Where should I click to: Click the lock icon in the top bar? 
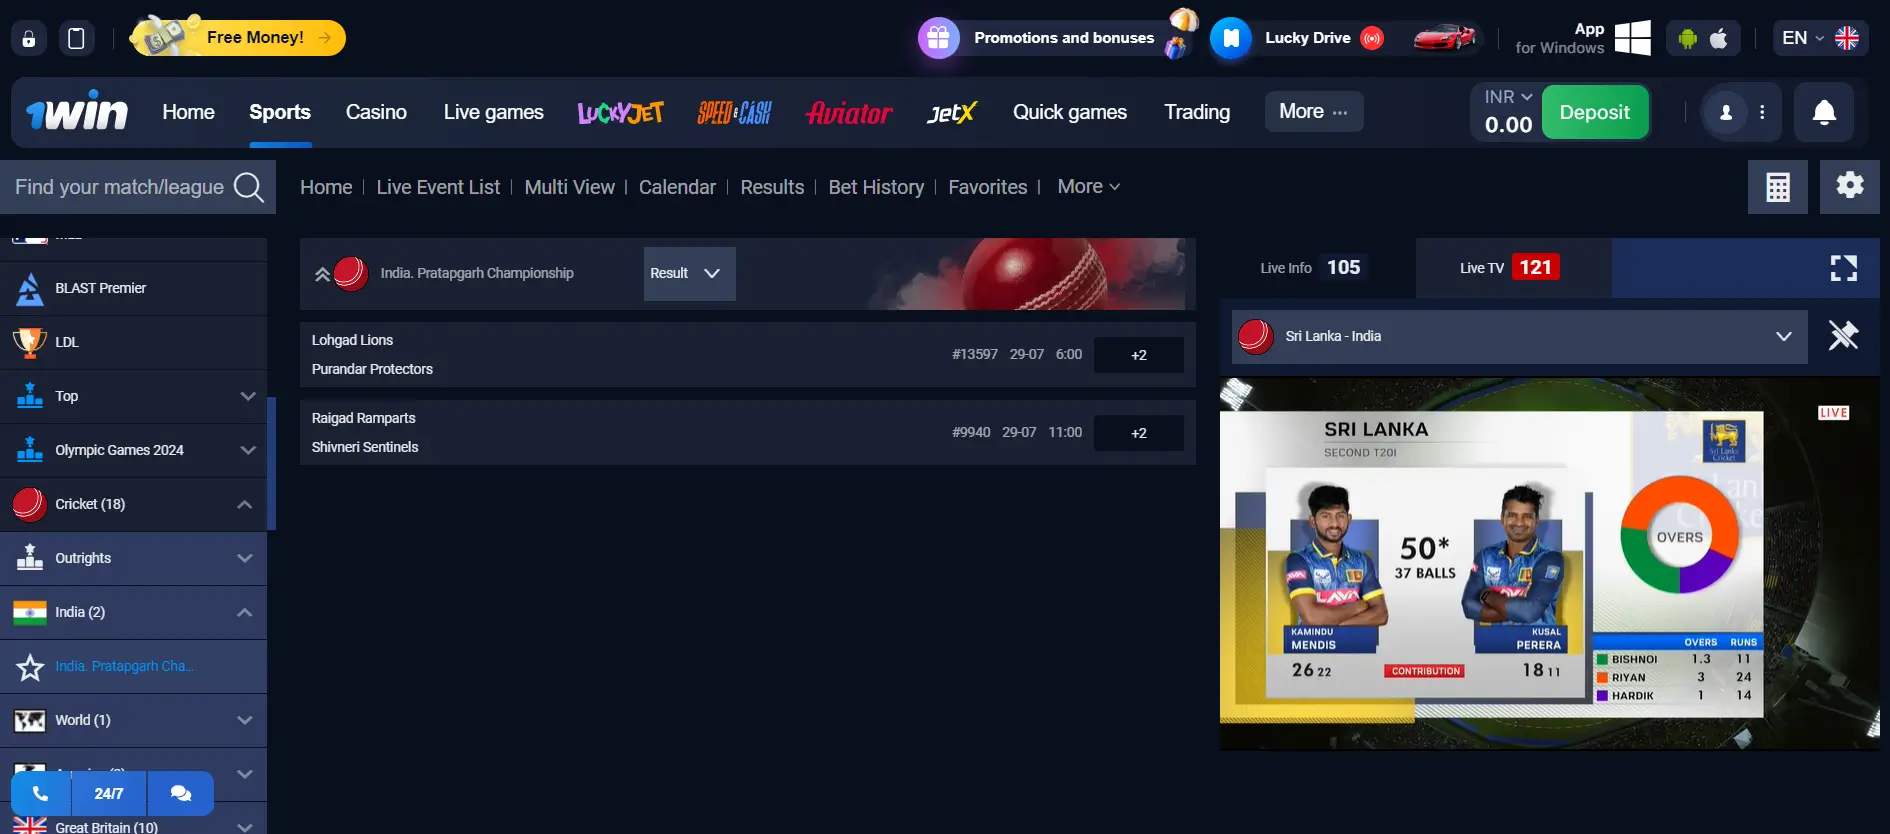[x=29, y=38]
